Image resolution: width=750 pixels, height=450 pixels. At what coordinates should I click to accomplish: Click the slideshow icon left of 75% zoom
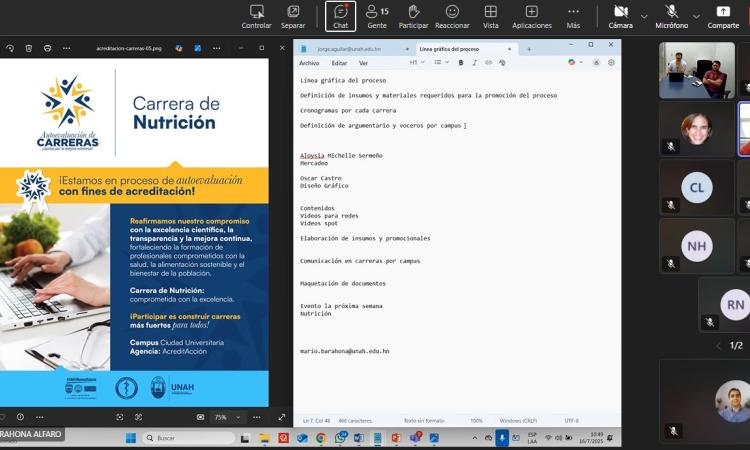tap(200, 417)
